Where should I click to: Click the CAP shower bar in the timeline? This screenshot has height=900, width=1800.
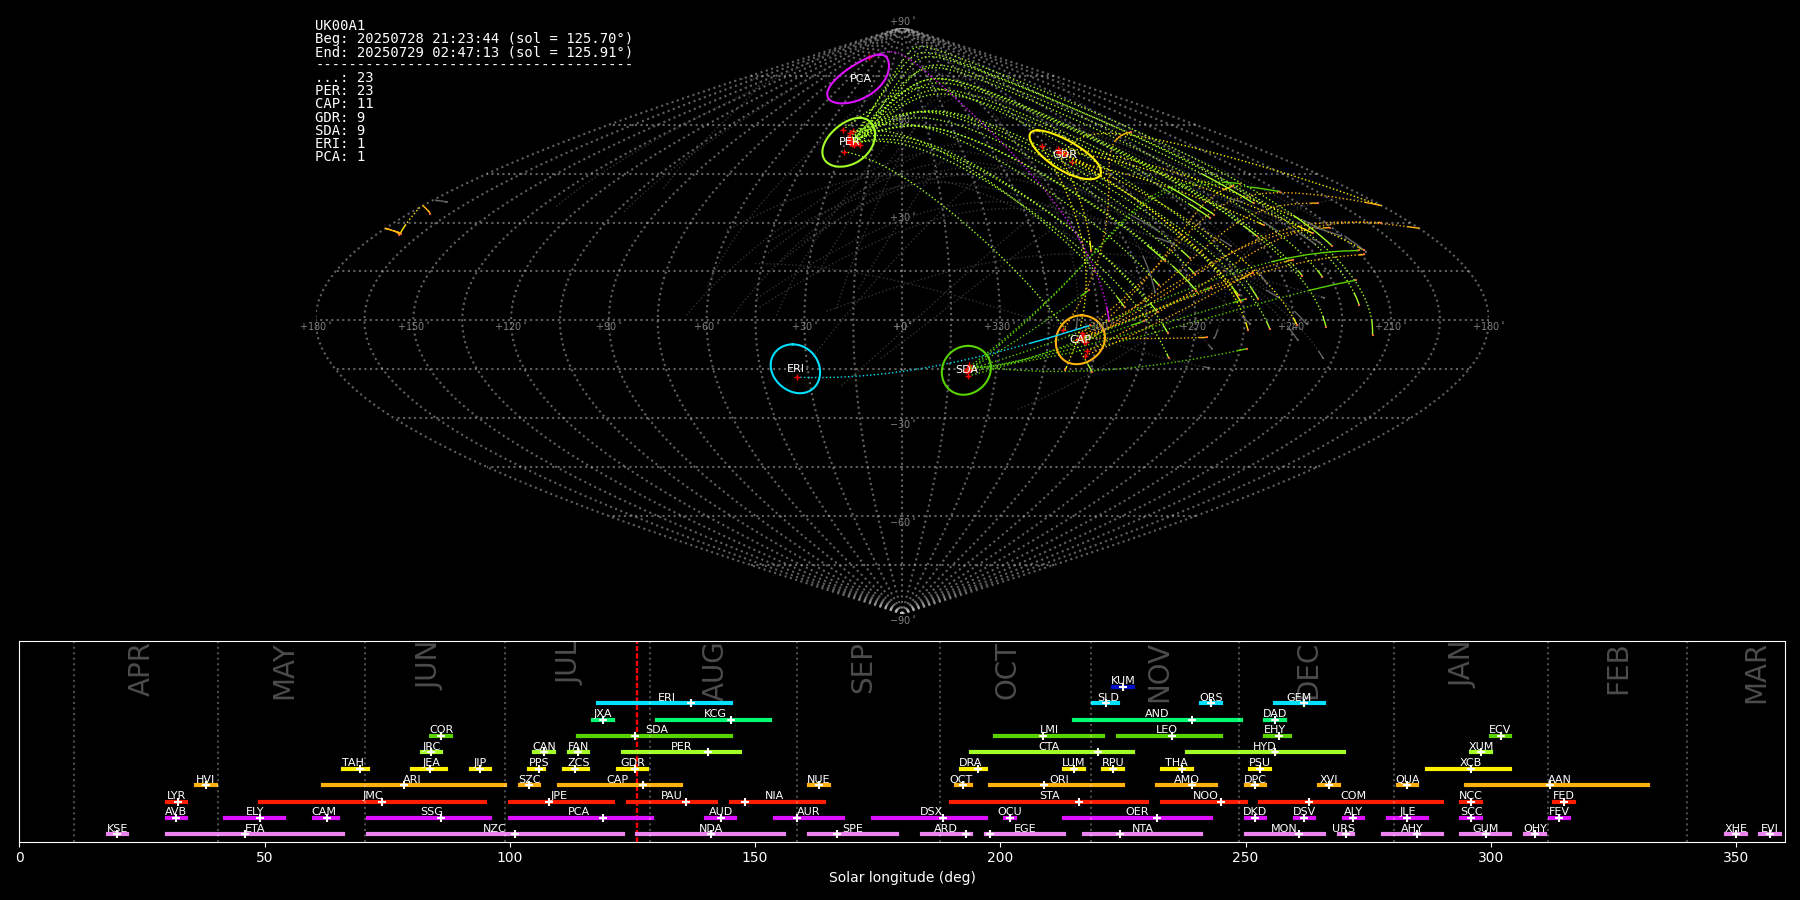pyautogui.click(x=620, y=785)
